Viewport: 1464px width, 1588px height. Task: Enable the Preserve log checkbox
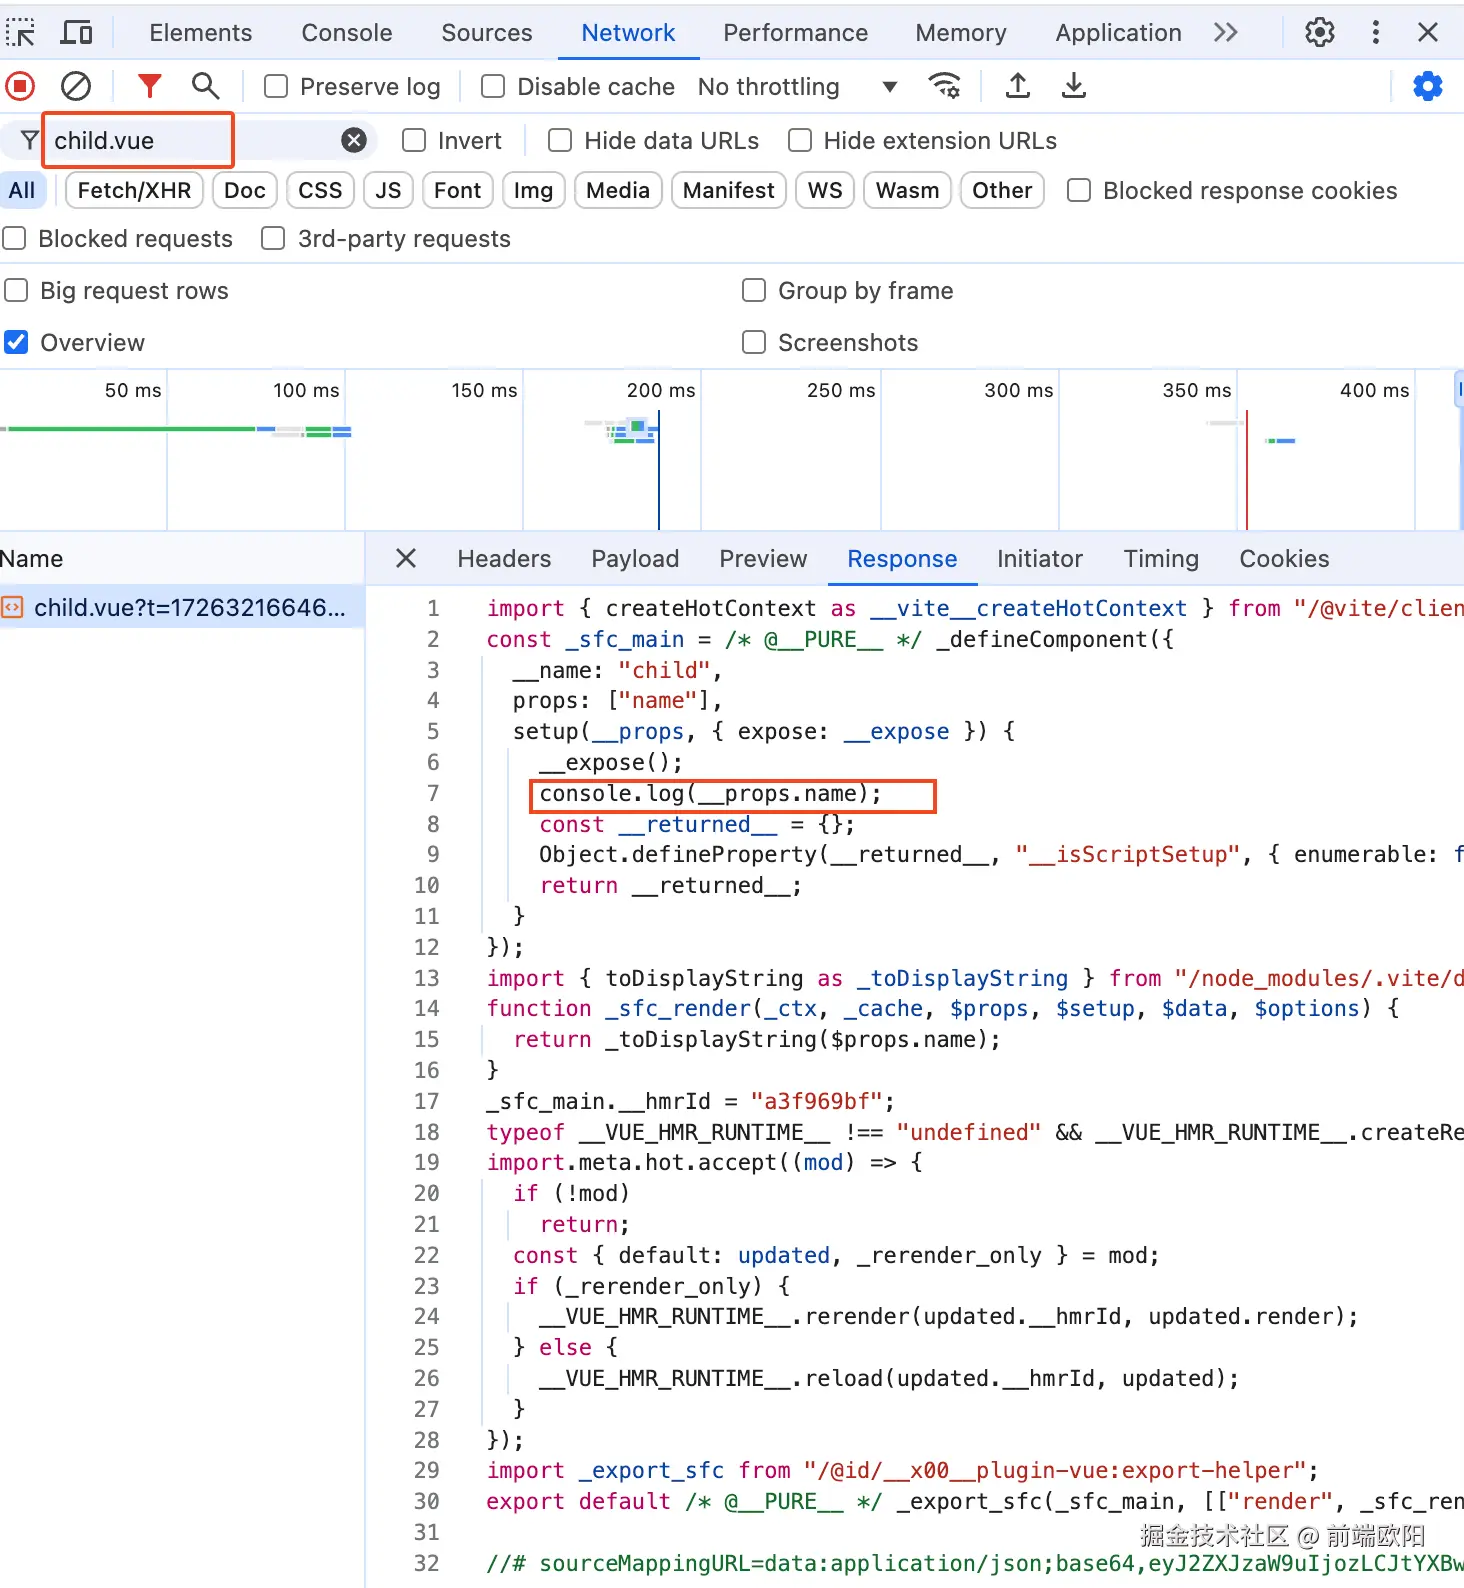pos(276,87)
